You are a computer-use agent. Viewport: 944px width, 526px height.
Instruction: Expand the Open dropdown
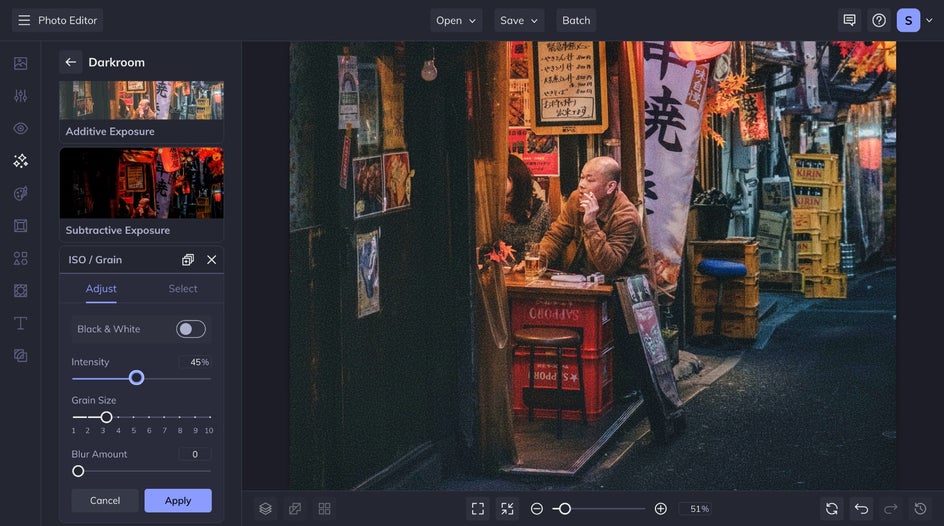pyautogui.click(x=456, y=20)
